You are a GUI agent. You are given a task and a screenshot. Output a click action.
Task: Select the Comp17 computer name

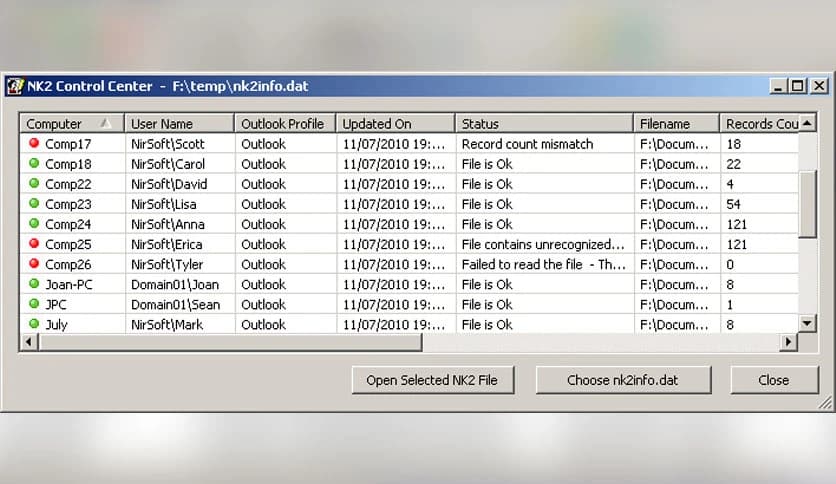(68, 144)
